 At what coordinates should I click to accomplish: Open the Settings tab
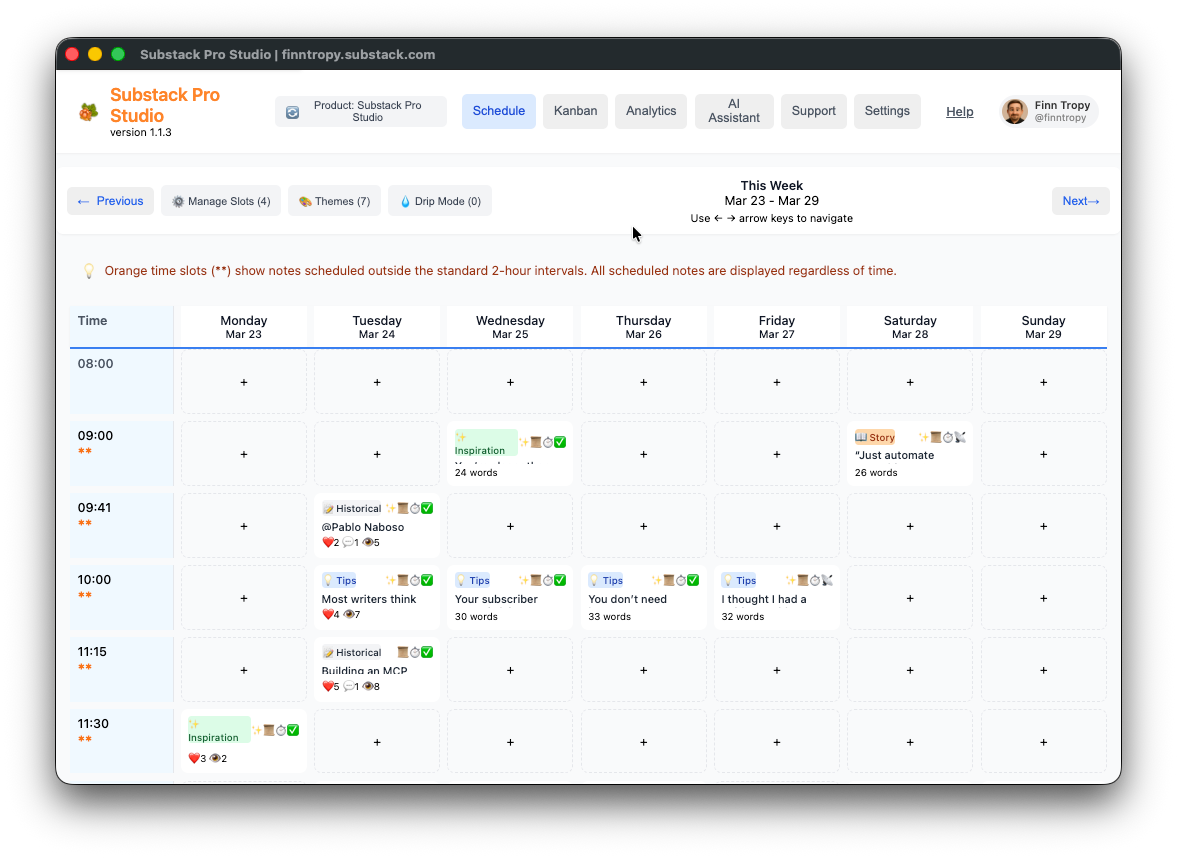[x=887, y=112]
